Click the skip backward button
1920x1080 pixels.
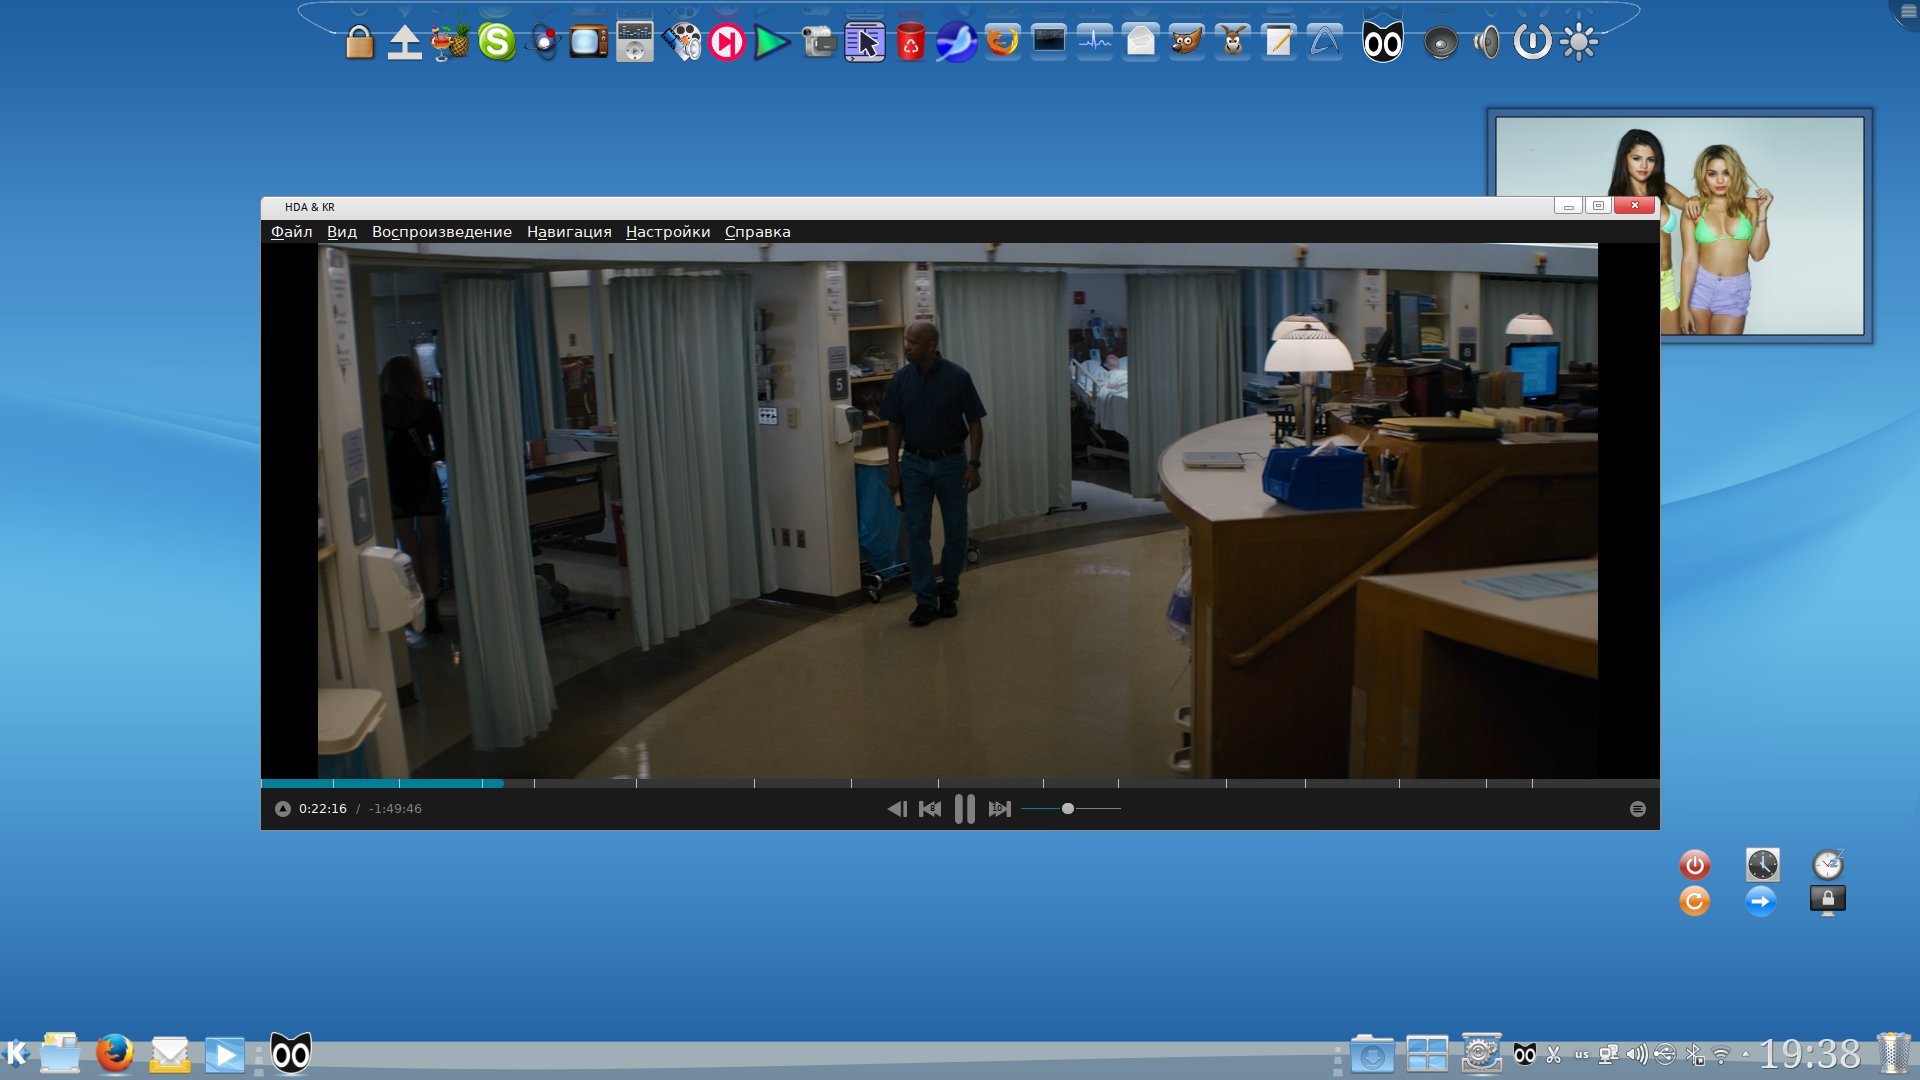coord(930,809)
